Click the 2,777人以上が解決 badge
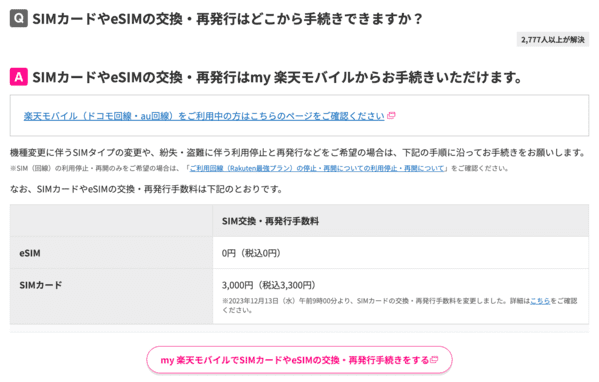599x382 pixels. point(553,40)
